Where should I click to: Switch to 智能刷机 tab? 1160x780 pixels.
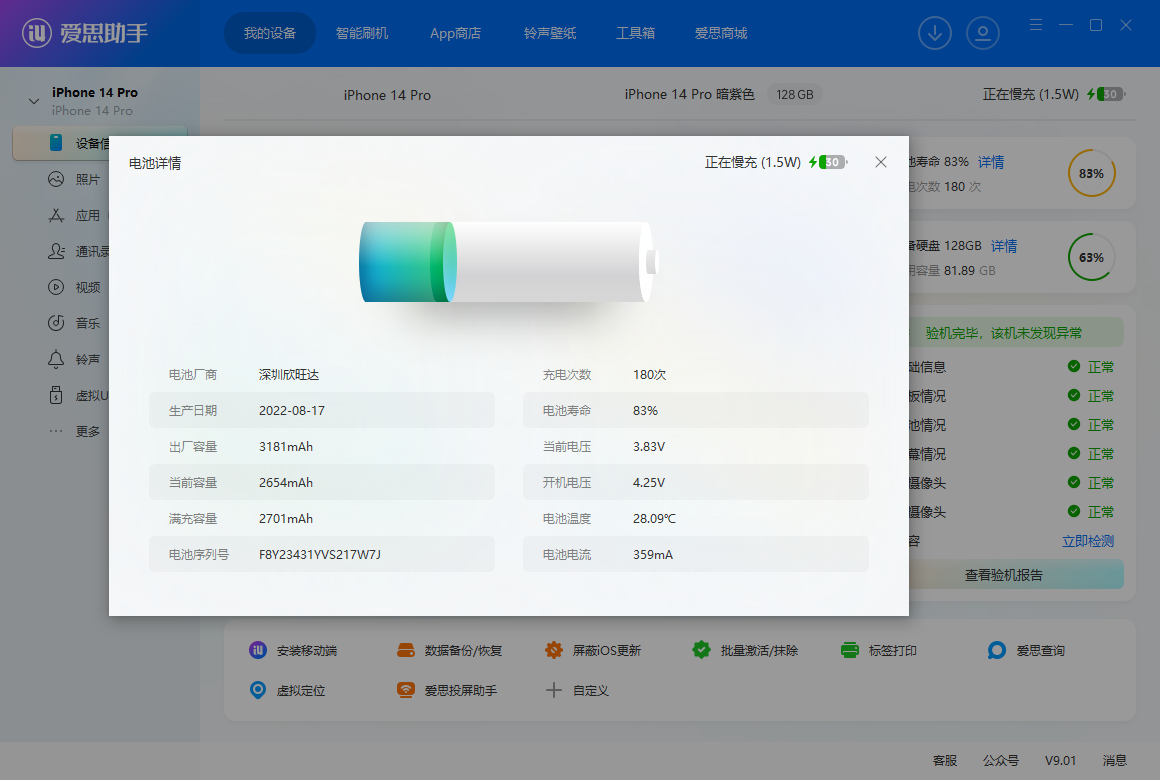pos(362,33)
